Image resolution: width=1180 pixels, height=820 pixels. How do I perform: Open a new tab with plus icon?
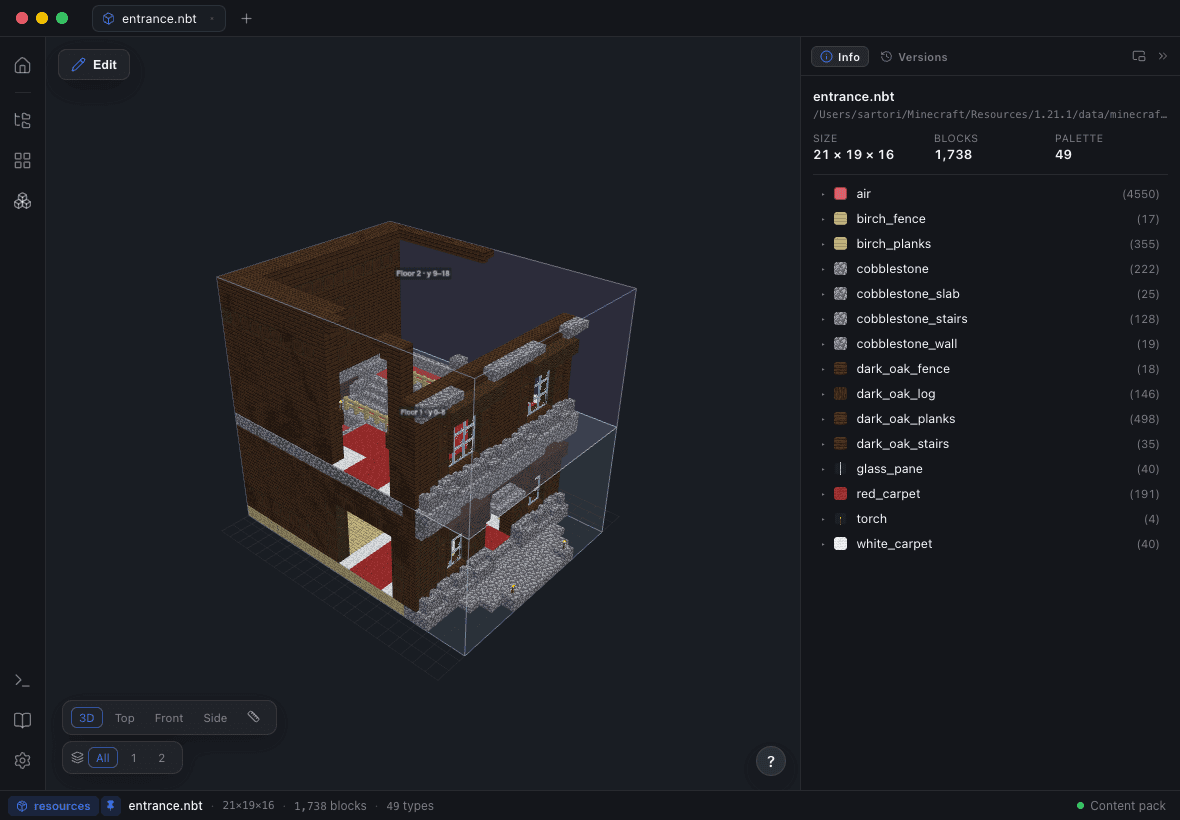tap(246, 19)
